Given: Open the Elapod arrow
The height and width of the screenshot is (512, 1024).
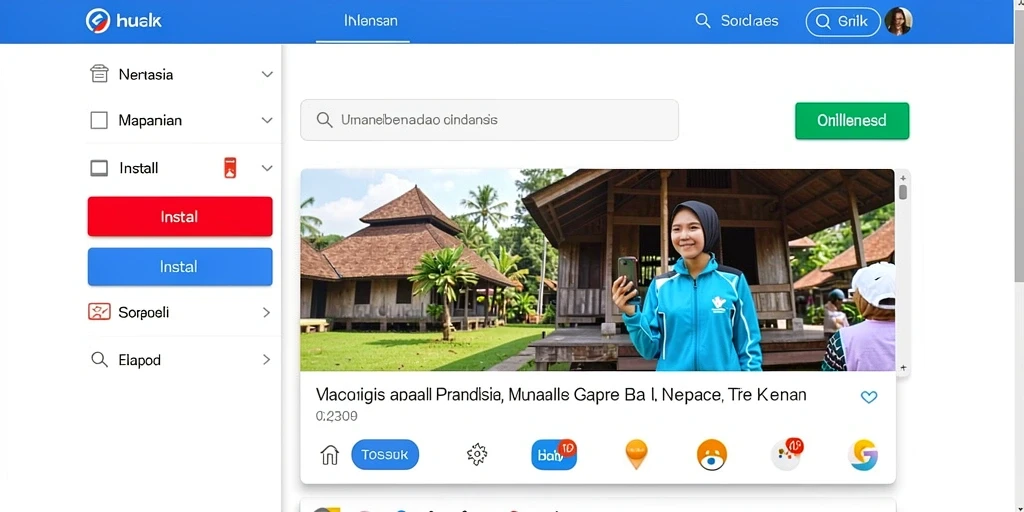Looking at the screenshot, I should 266,359.
